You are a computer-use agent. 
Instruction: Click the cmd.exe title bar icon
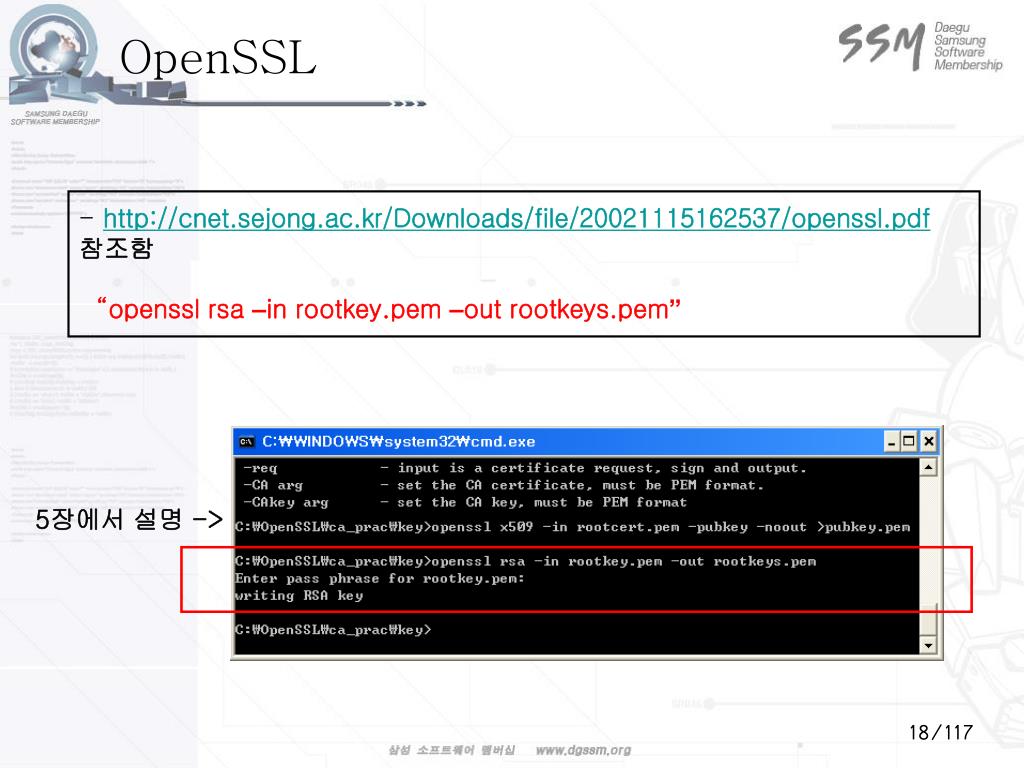[246, 442]
